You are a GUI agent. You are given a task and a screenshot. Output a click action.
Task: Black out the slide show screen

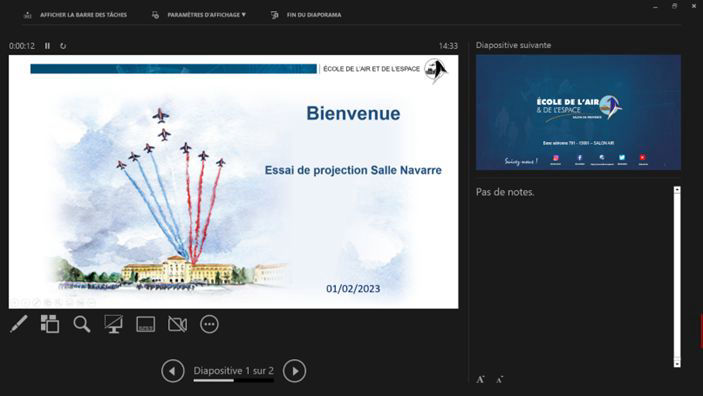coord(113,324)
